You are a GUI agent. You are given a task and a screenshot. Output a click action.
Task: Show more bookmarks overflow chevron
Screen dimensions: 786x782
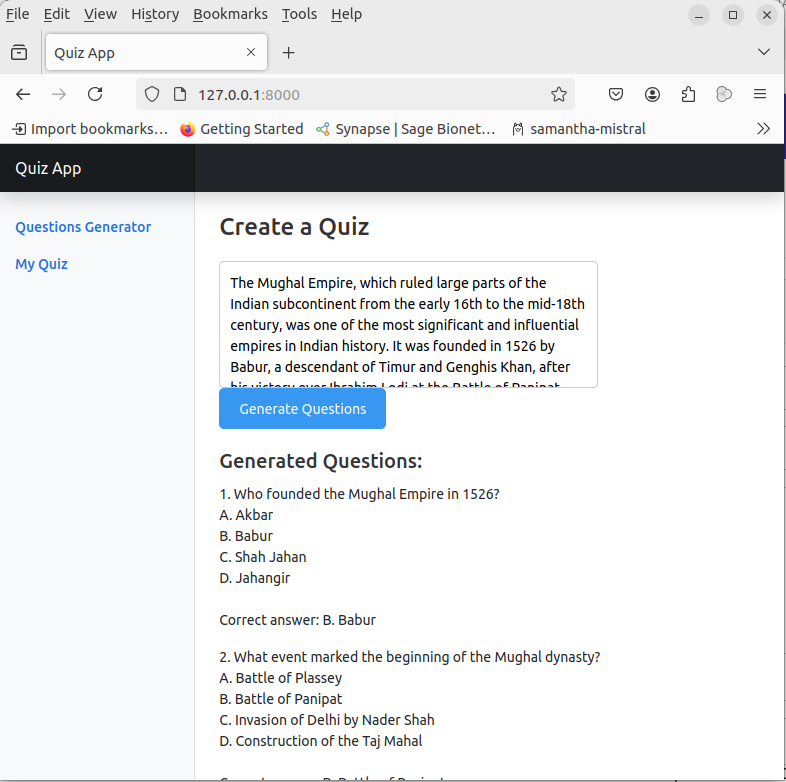[x=764, y=128]
